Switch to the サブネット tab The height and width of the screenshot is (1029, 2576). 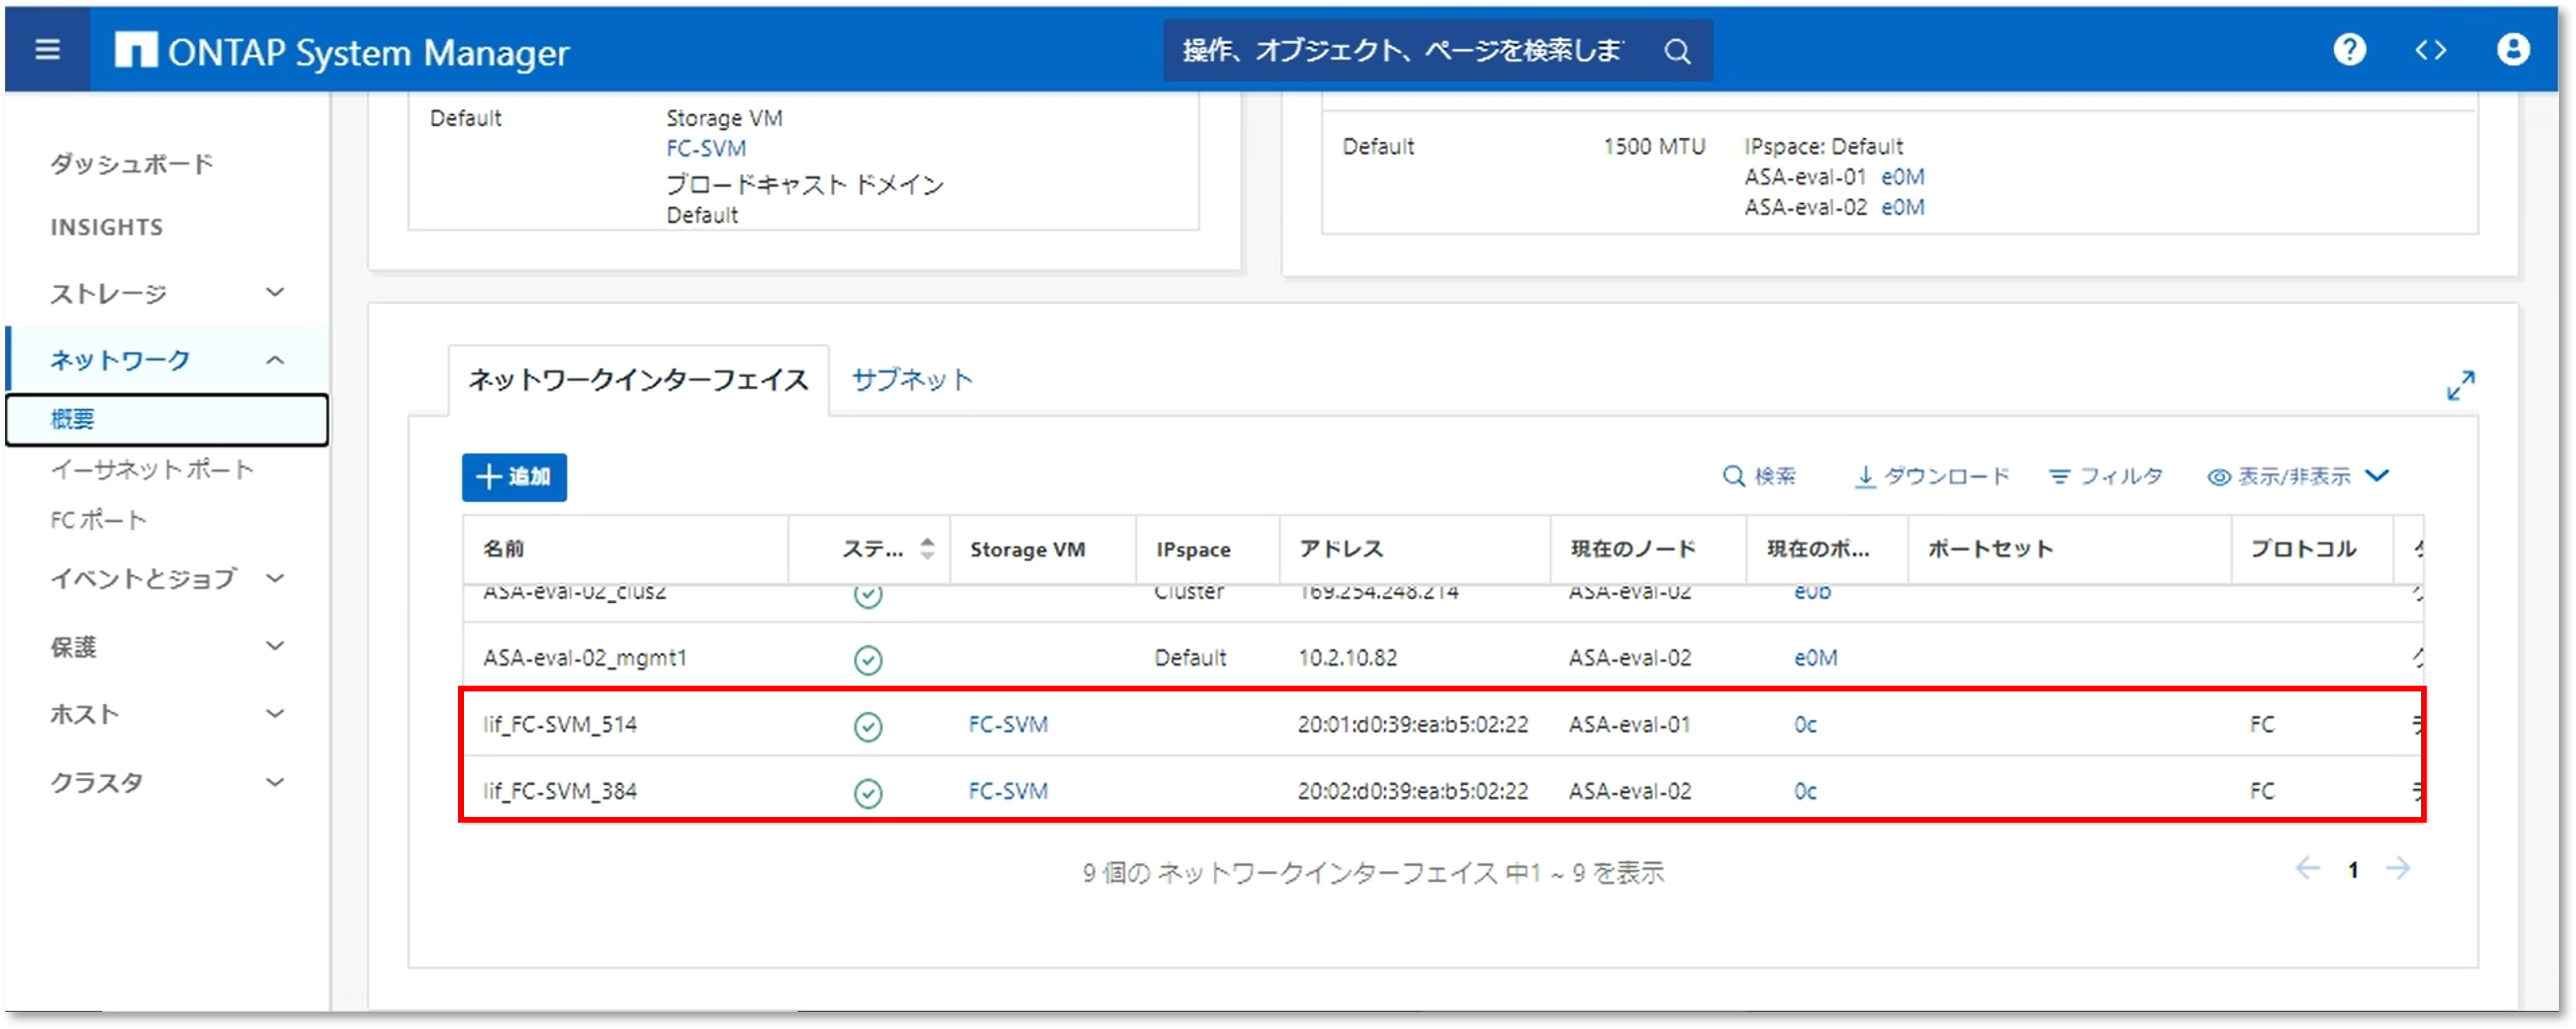pos(911,379)
